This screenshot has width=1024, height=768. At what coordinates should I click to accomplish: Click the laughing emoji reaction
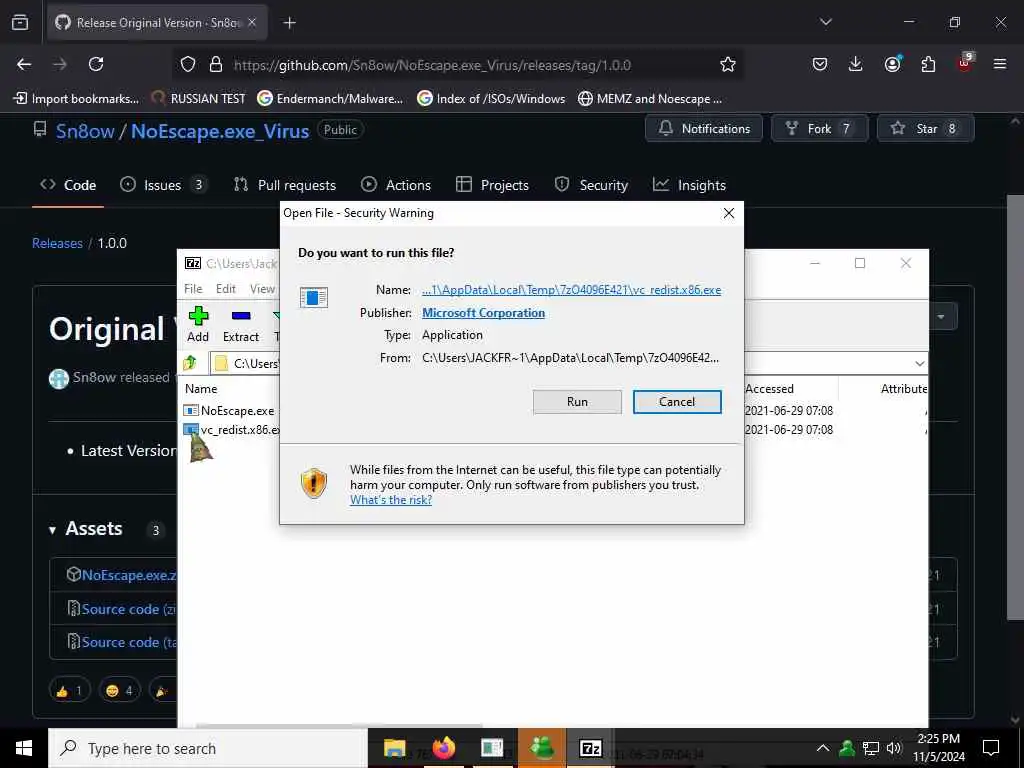point(119,690)
